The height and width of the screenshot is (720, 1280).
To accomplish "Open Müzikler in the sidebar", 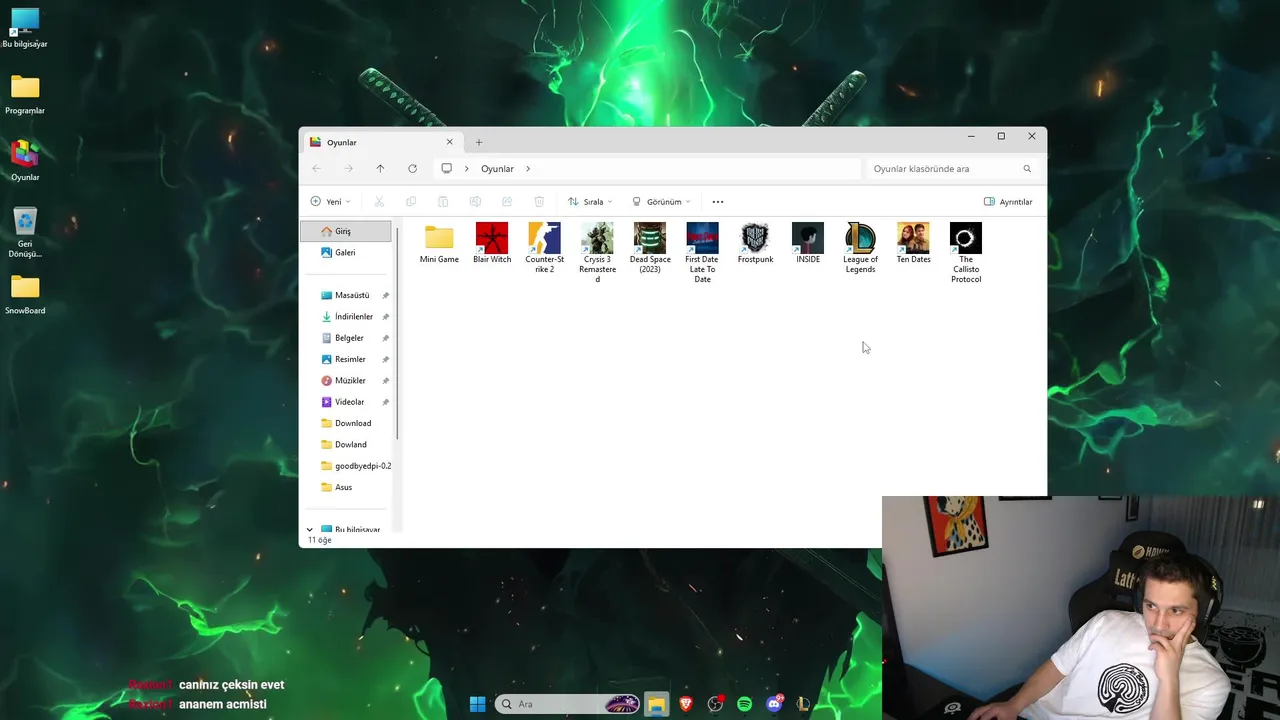I will click(346, 380).
